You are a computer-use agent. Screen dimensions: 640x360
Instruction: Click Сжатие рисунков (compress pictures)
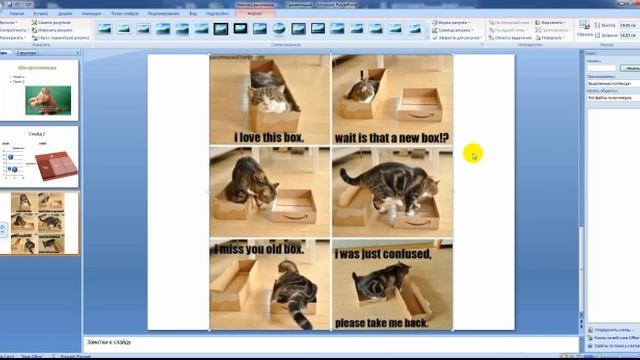51,22
